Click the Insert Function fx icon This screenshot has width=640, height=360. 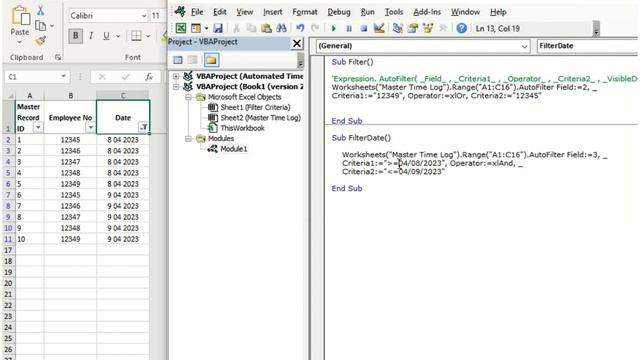pyautogui.click(x=149, y=77)
